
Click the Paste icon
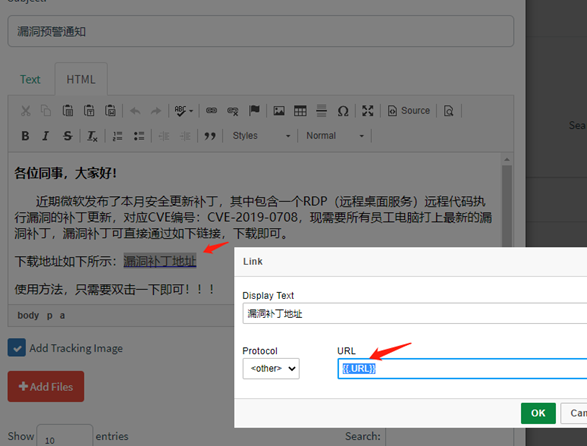[67, 111]
